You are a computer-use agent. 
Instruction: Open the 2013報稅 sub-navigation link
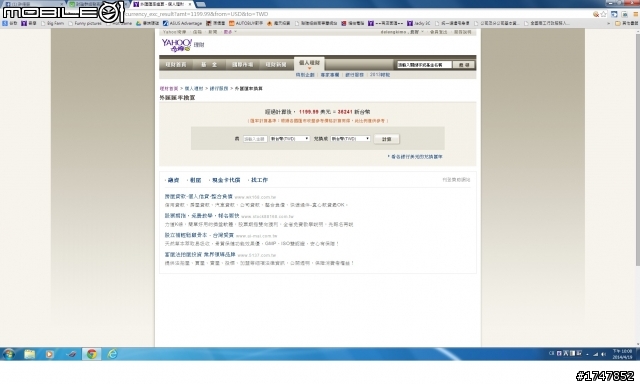pos(380,75)
